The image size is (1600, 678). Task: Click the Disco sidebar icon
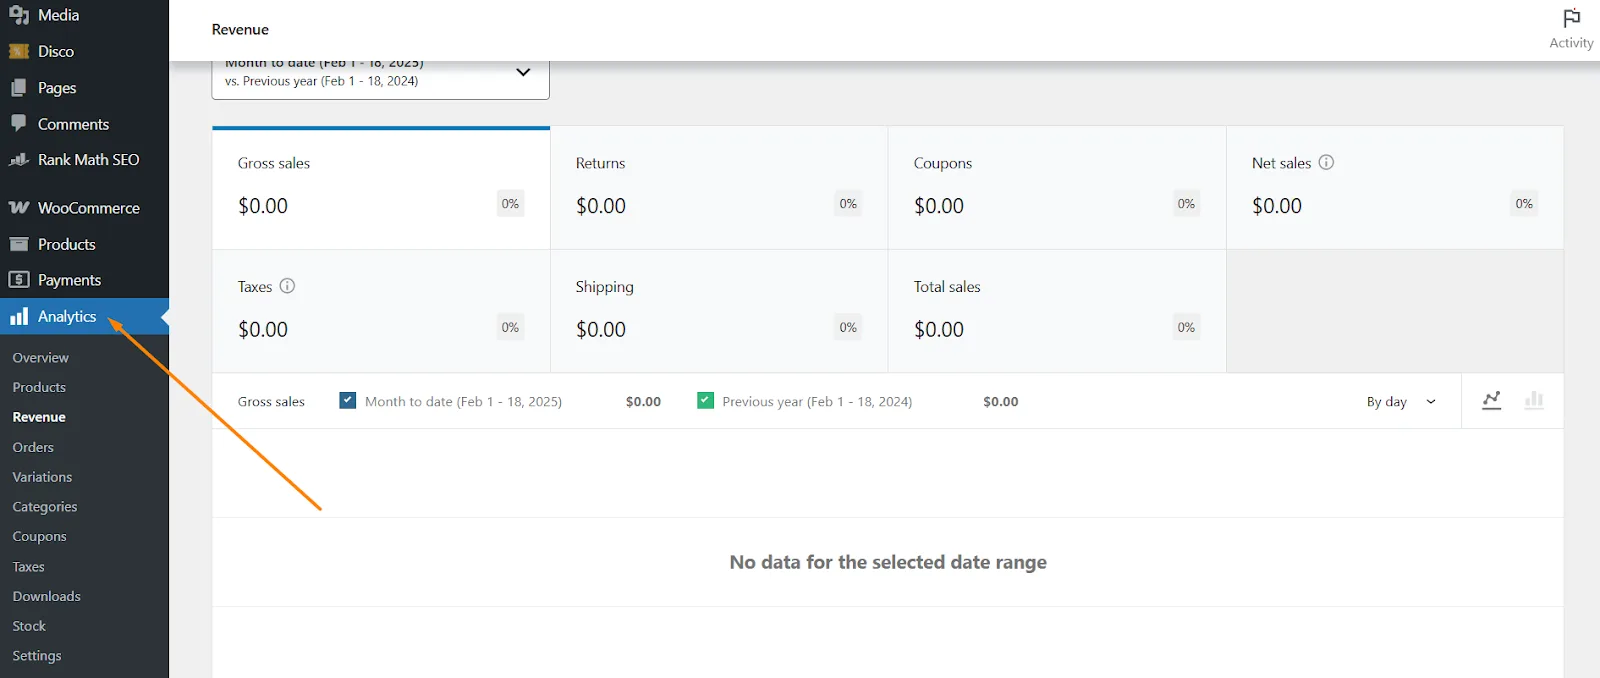tap(19, 51)
